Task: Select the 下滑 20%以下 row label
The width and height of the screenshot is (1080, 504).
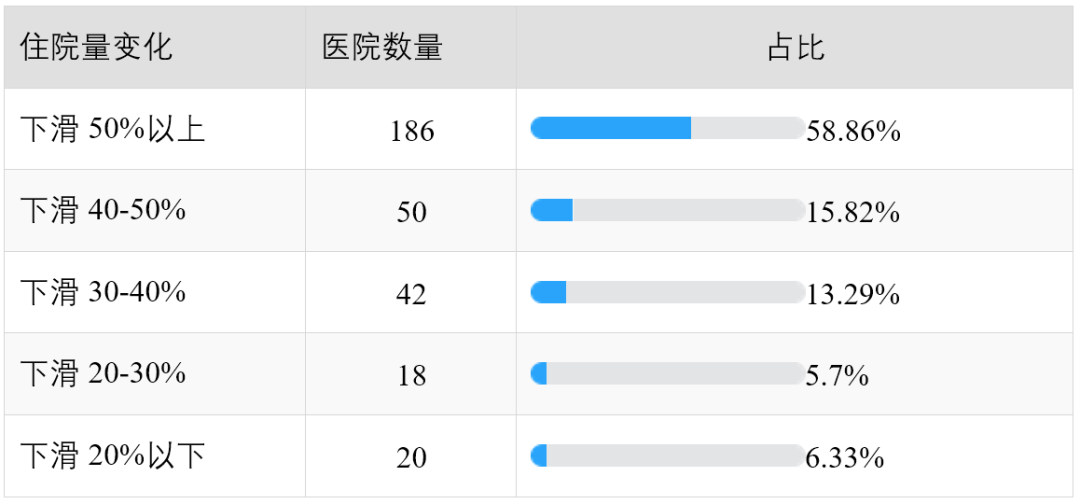Action: (x=113, y=456)
